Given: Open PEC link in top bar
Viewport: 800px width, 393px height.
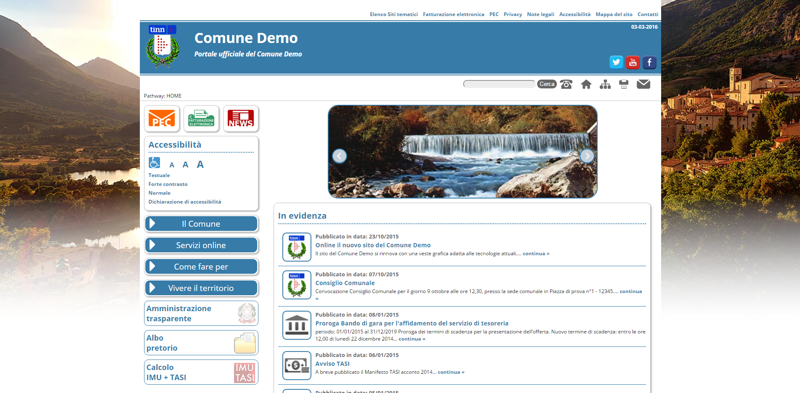Looking at the screenshot, I should click(x=494, y=14).
